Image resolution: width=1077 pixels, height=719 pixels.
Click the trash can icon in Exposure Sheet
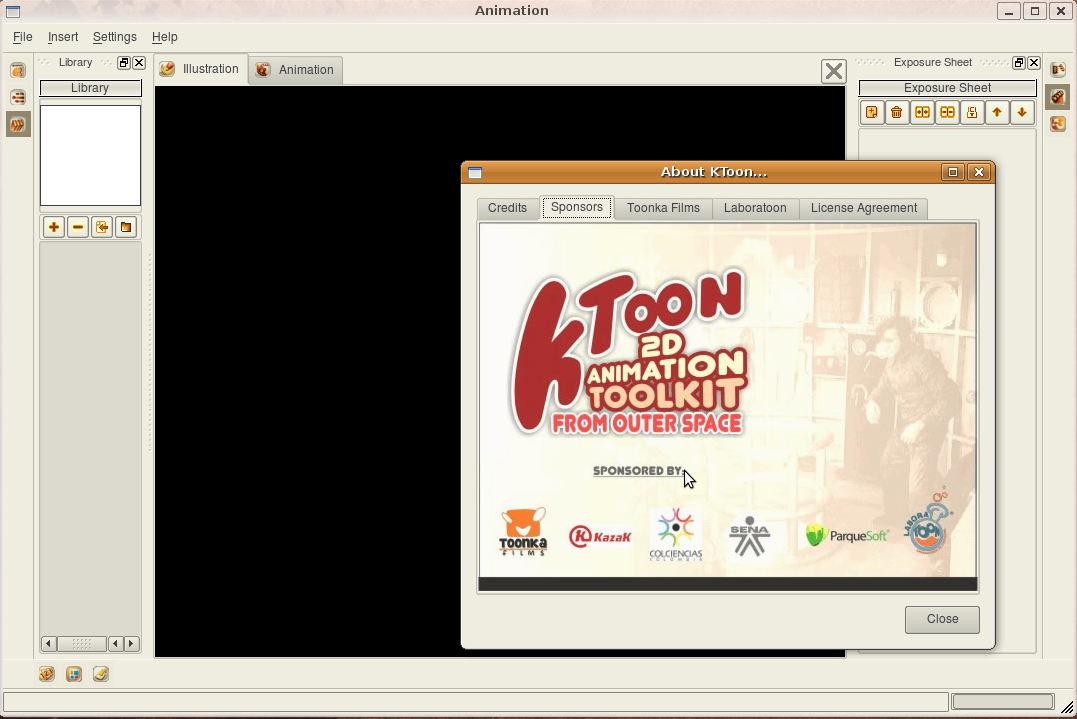pos(897,113)
